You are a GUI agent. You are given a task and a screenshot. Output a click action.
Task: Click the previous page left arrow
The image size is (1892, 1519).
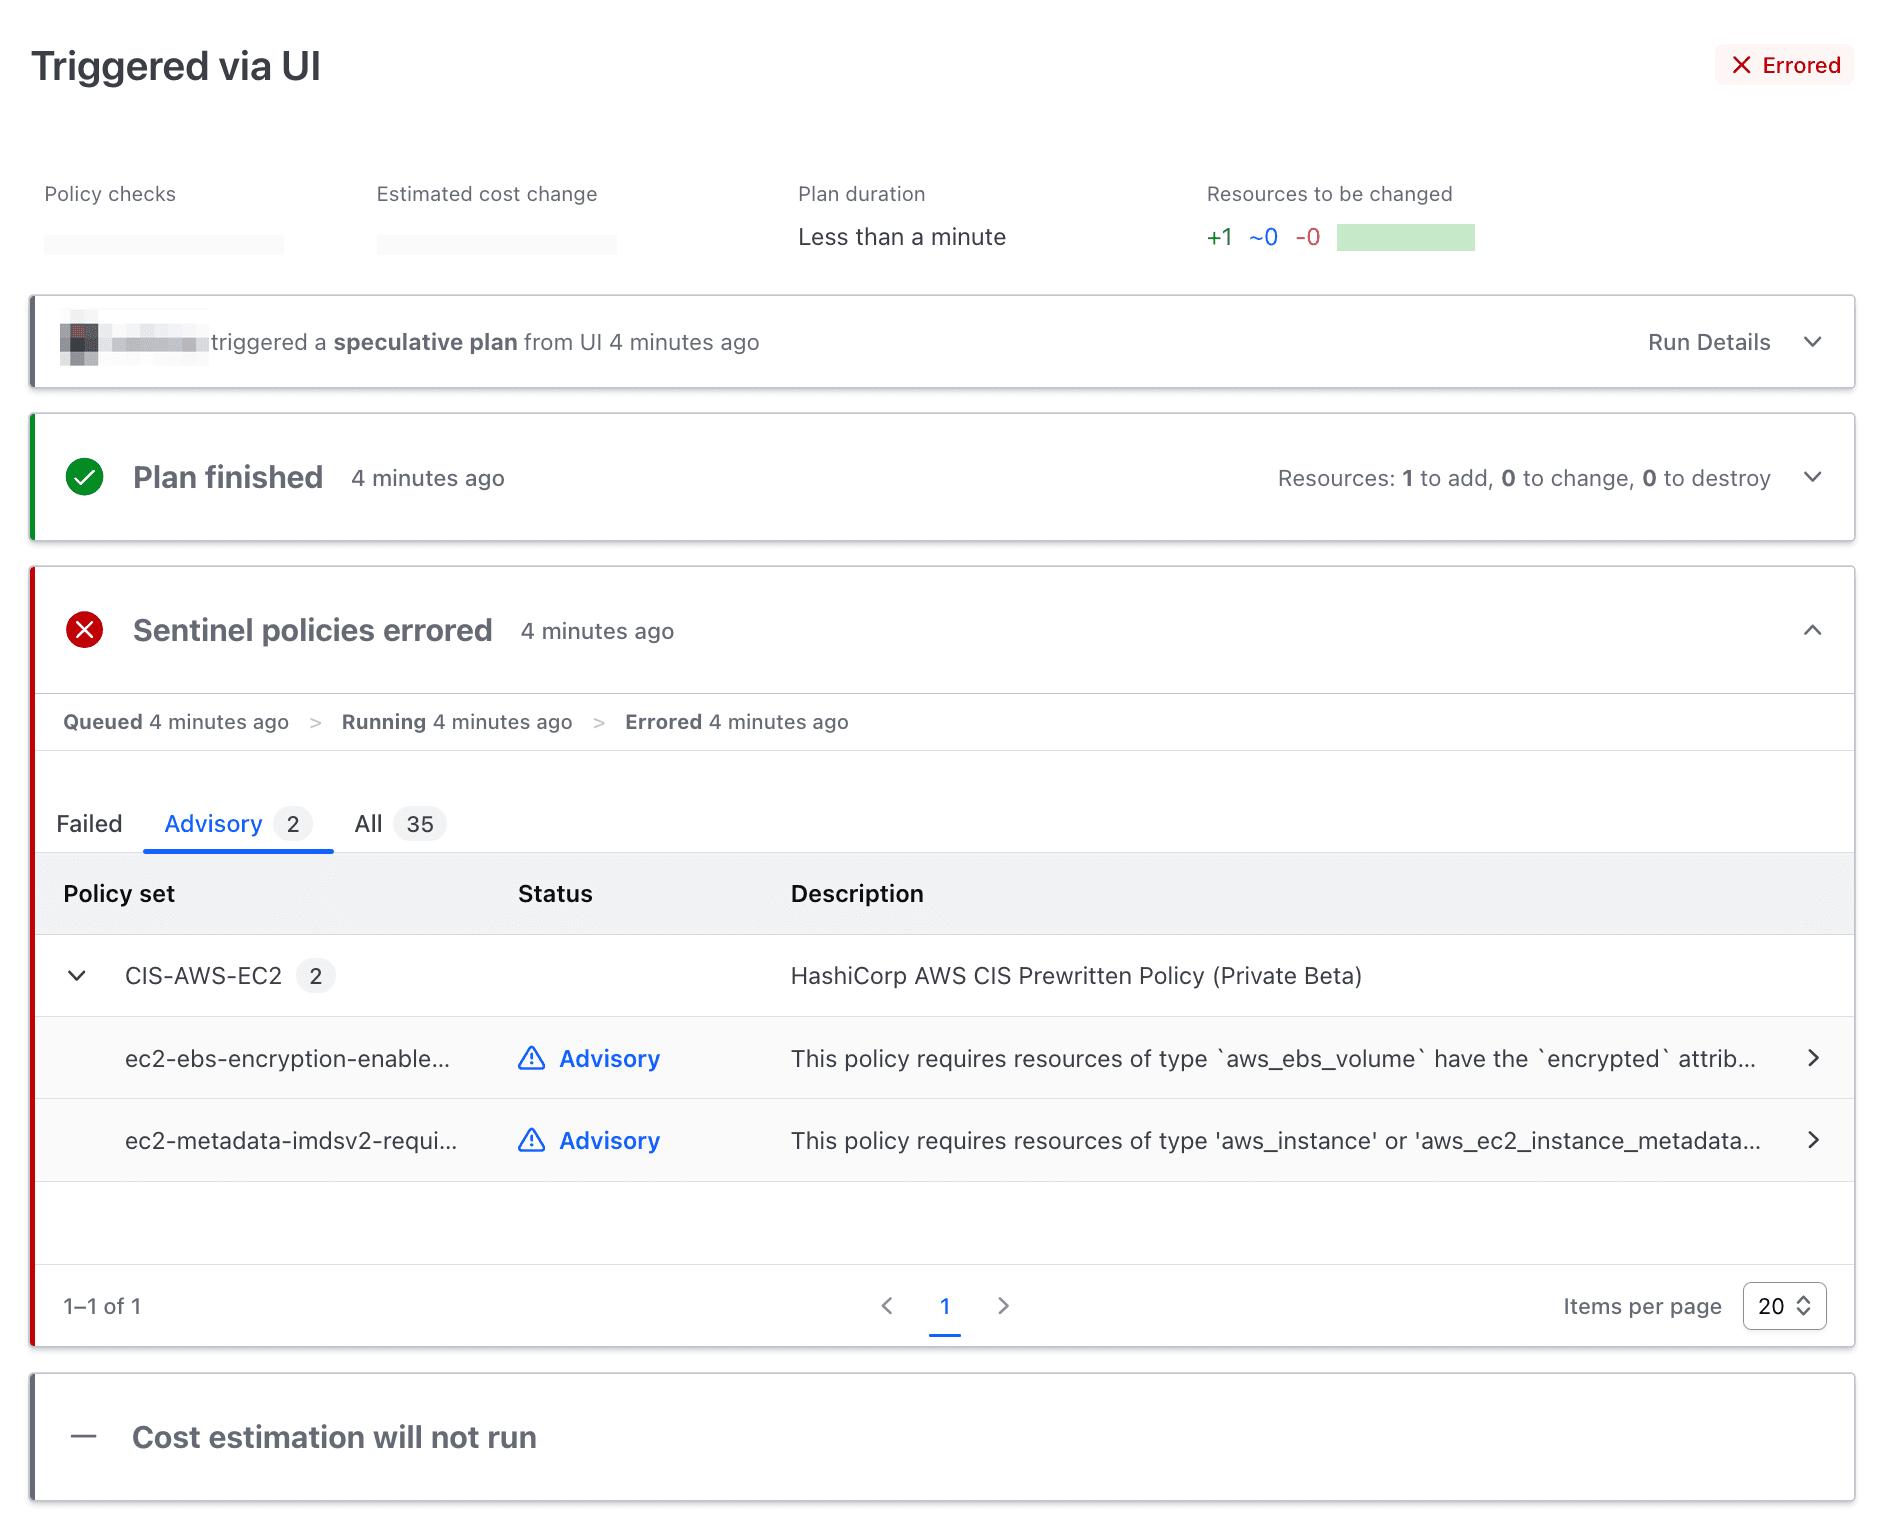[x=887, y=1306]
